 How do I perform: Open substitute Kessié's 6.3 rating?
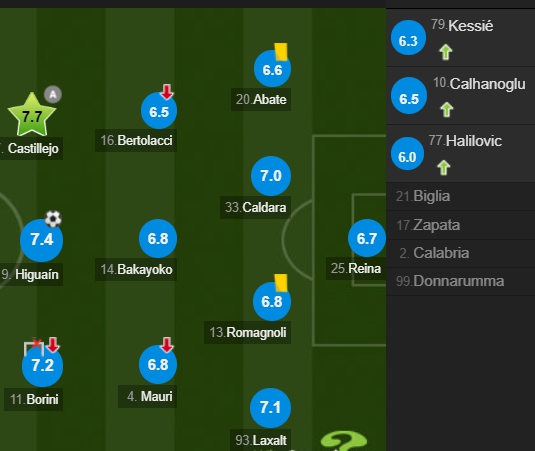coord(408,38)
